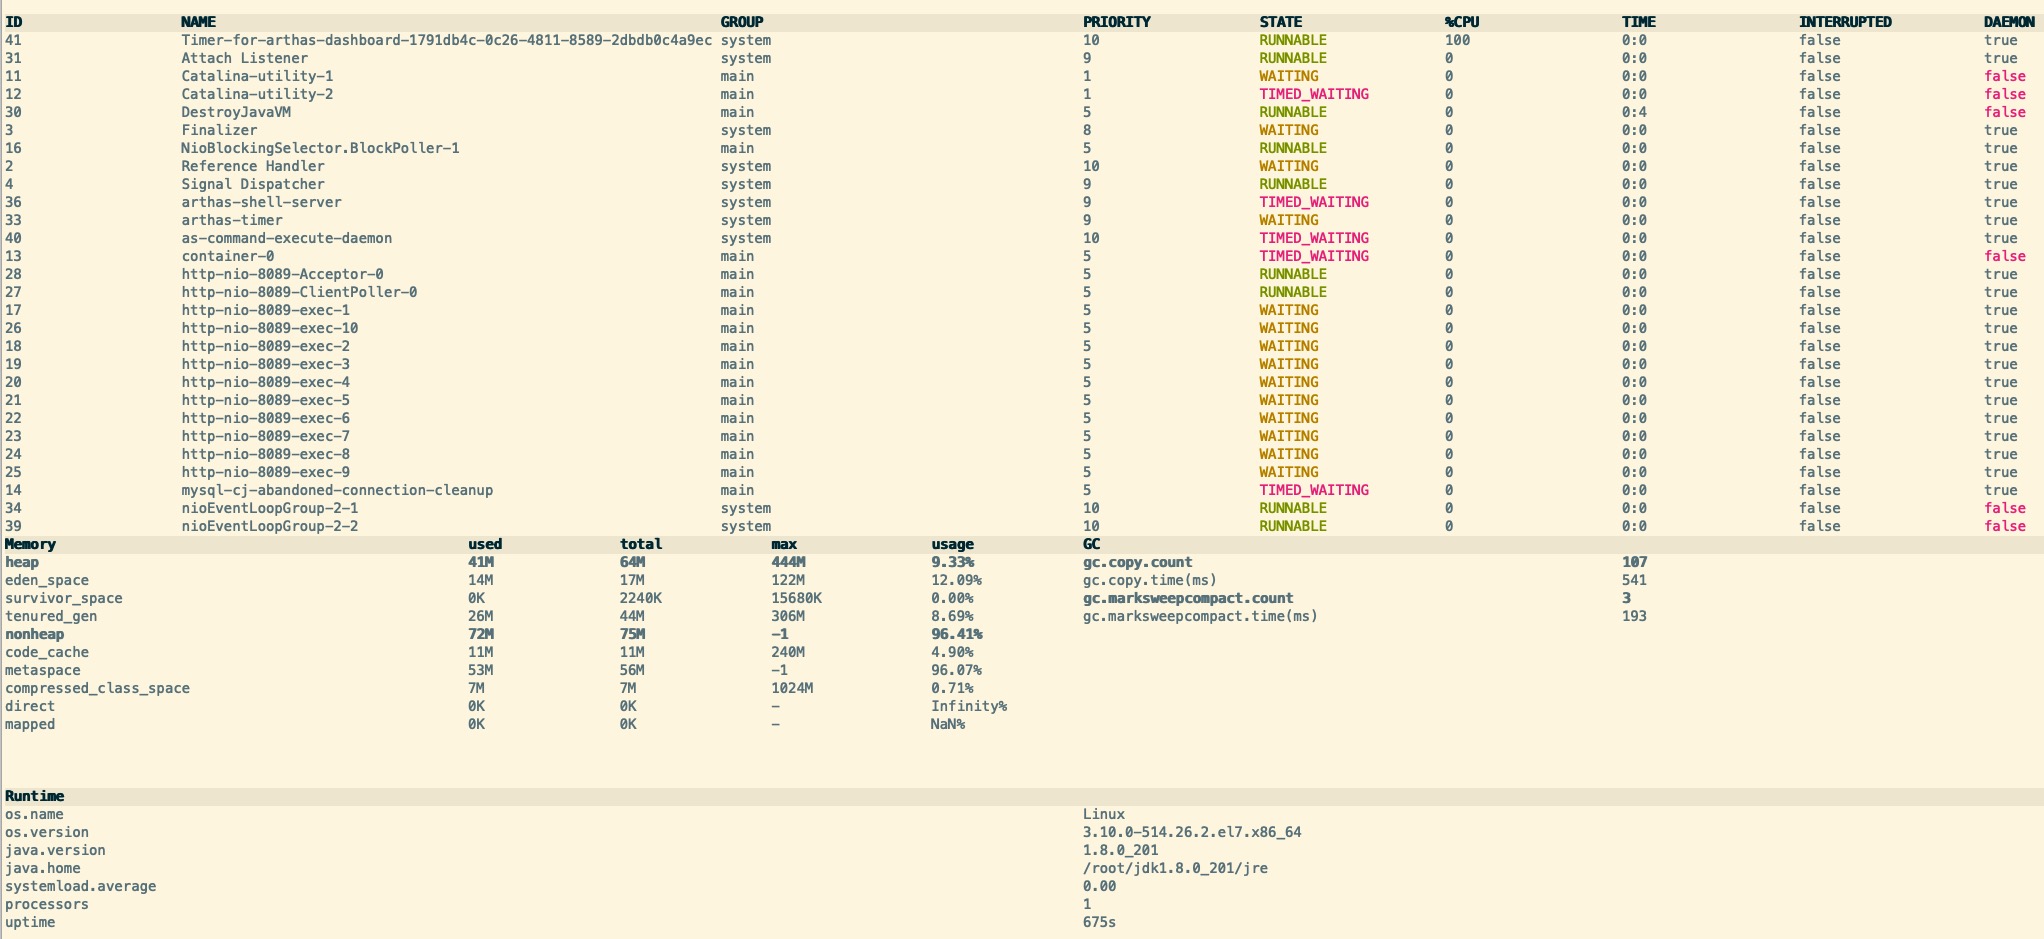Select the metaspace memory row label
Image resolution: width=2044 pixels, height=939 pixels.
42,670
